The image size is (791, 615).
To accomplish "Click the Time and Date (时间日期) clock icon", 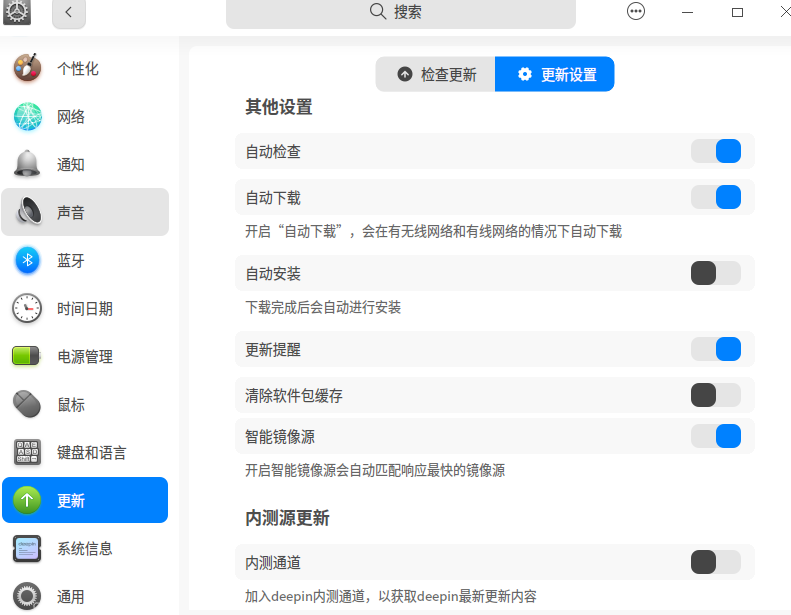I will 27,308.
